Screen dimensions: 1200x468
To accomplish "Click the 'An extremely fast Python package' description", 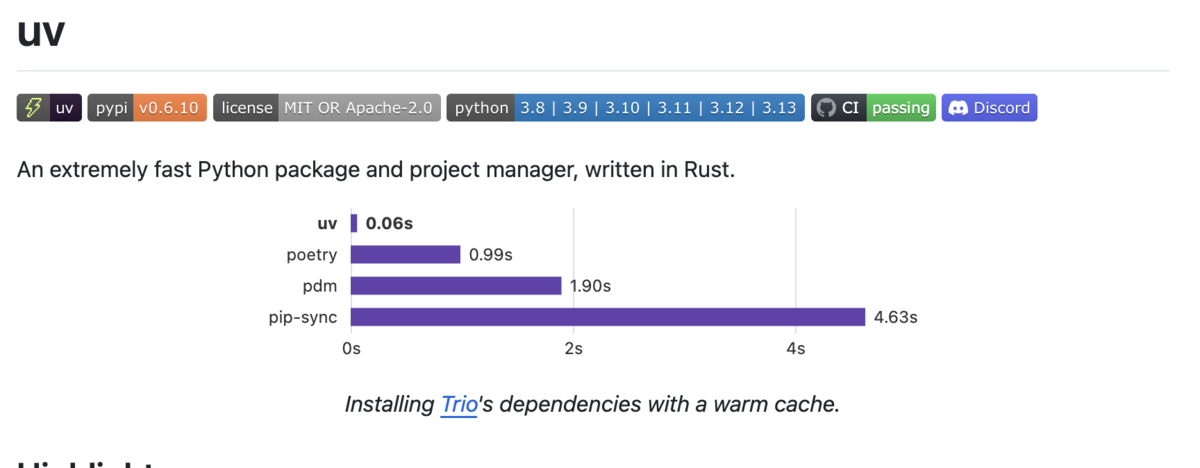I will [x=376, y=170].
